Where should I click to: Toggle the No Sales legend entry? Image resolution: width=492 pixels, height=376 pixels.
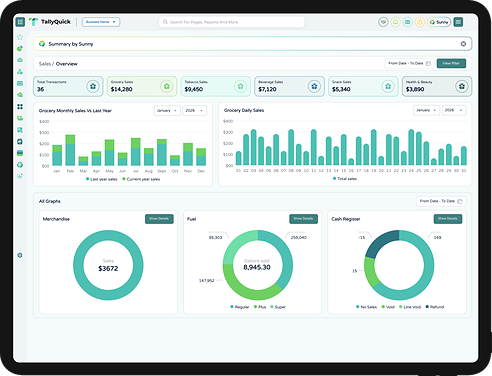366,307
